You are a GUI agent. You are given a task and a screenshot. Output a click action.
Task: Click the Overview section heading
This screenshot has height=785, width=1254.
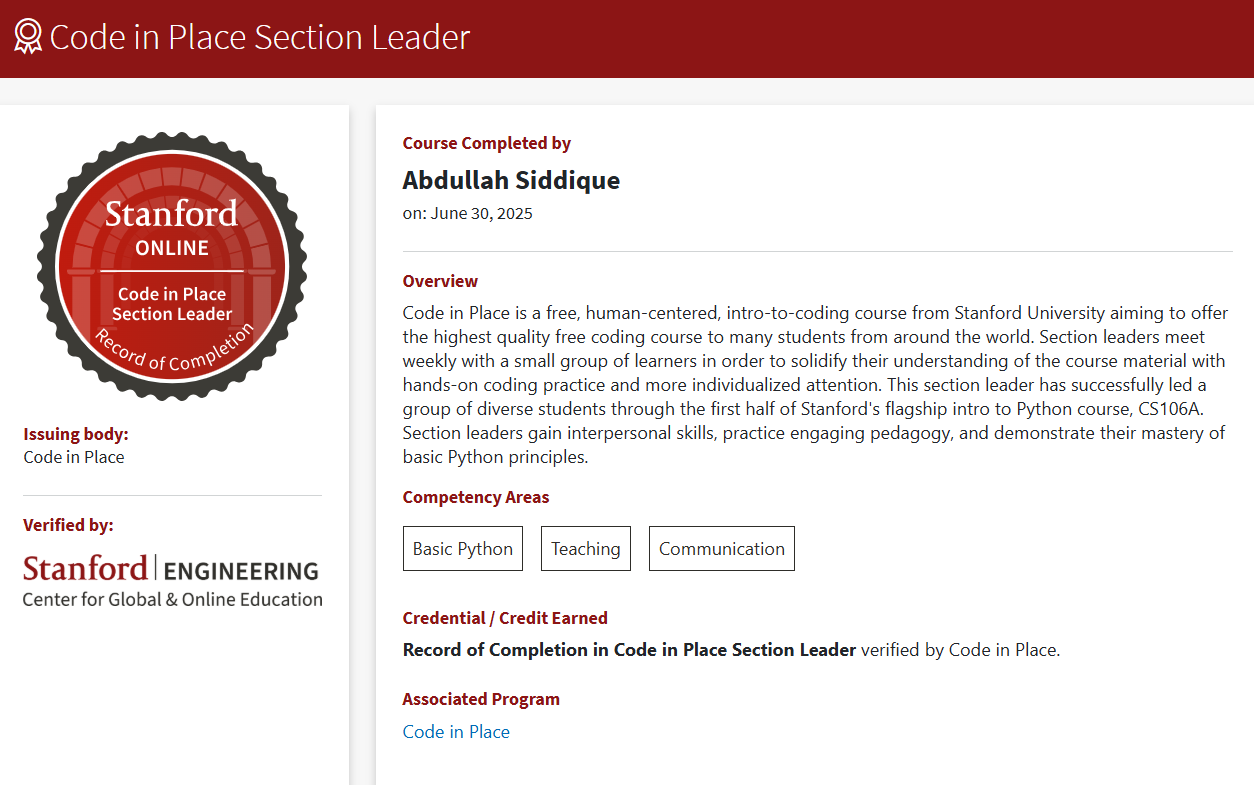(440, 281)
